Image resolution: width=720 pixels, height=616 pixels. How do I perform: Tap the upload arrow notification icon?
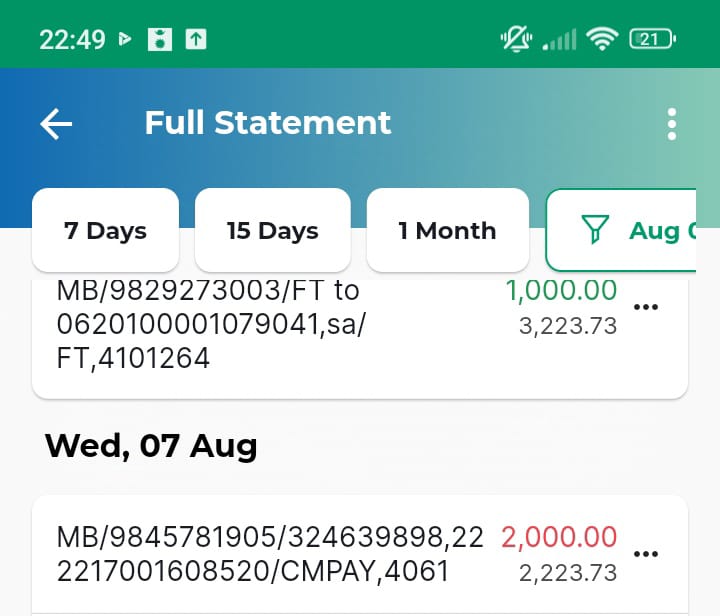196,39
